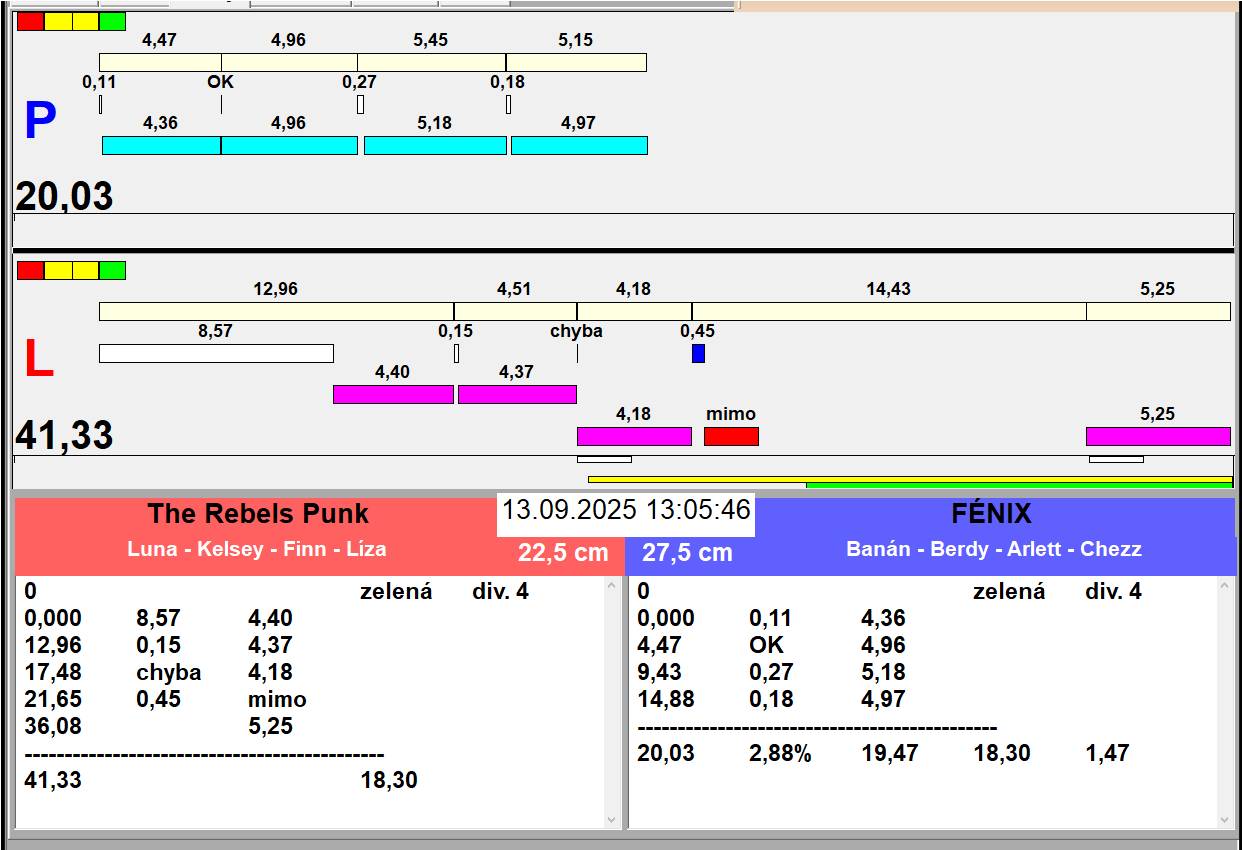Click the red 'mimo' bar in lane L
The image size is (1242, 850).
click(731, 436)
